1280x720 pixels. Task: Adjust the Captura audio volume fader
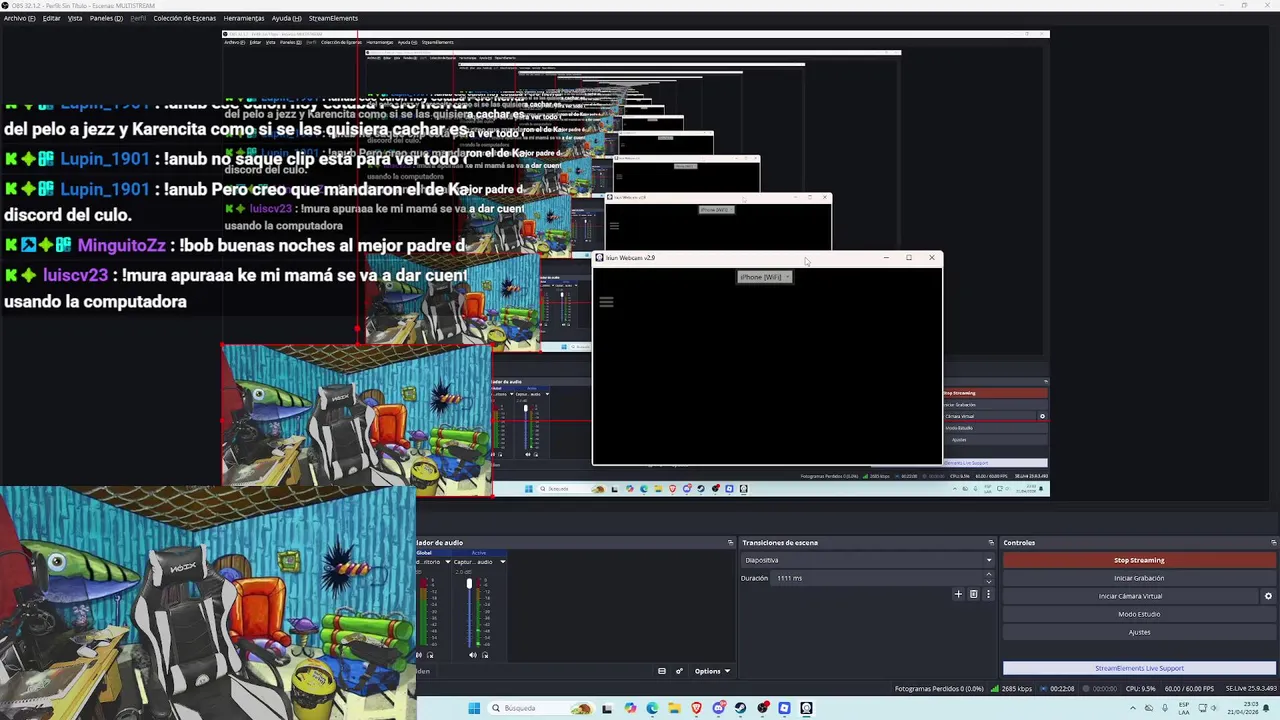(x=469, y=583)
